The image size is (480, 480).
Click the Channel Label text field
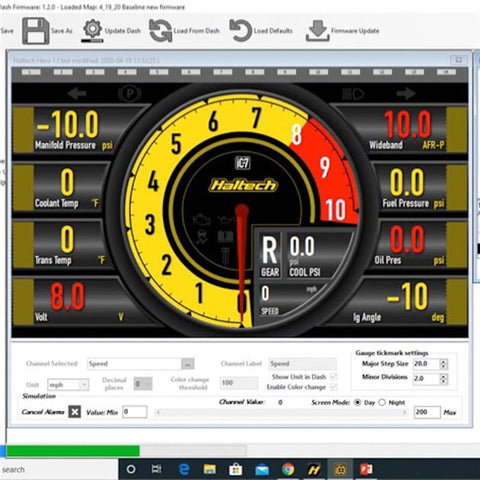[302, 364]
